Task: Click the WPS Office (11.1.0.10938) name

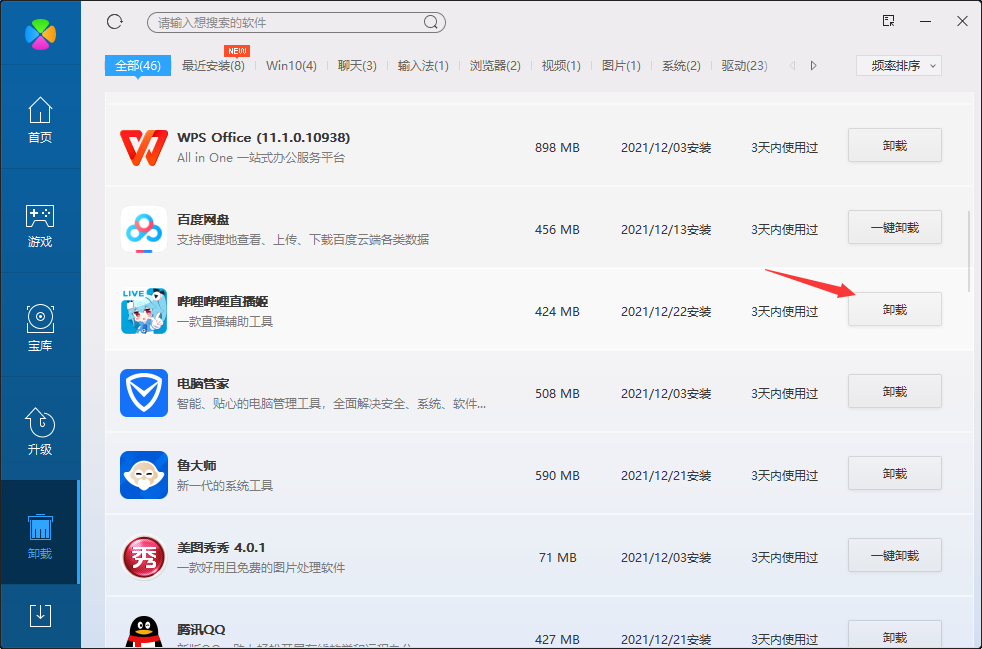Action: coord(264,137)
